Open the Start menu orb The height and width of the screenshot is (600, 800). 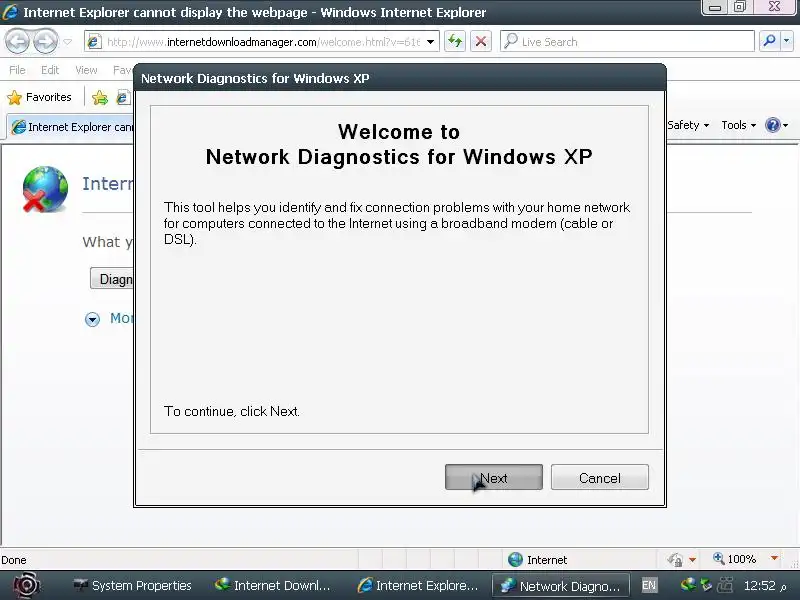pos(27,586)
